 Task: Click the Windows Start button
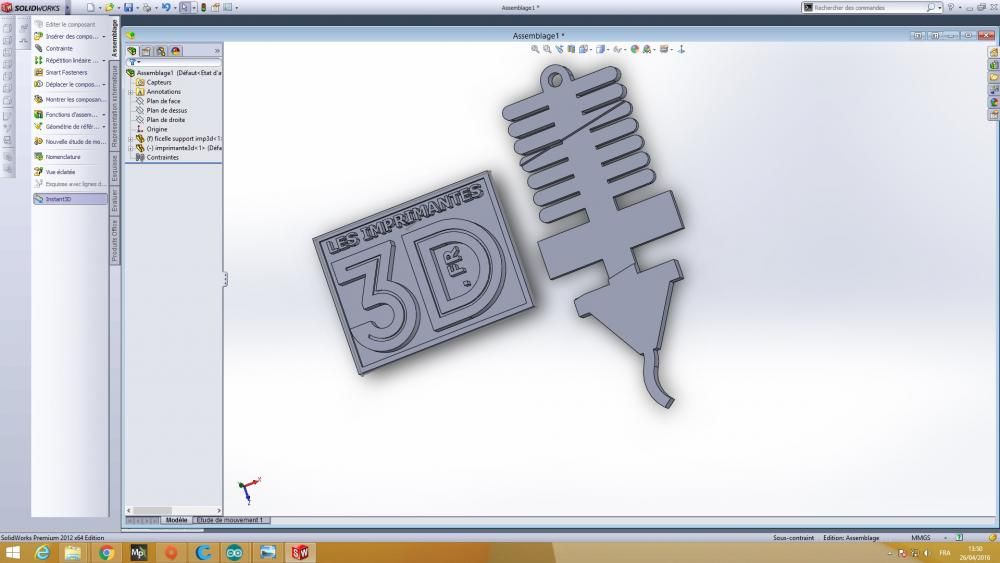click(13, 552)
